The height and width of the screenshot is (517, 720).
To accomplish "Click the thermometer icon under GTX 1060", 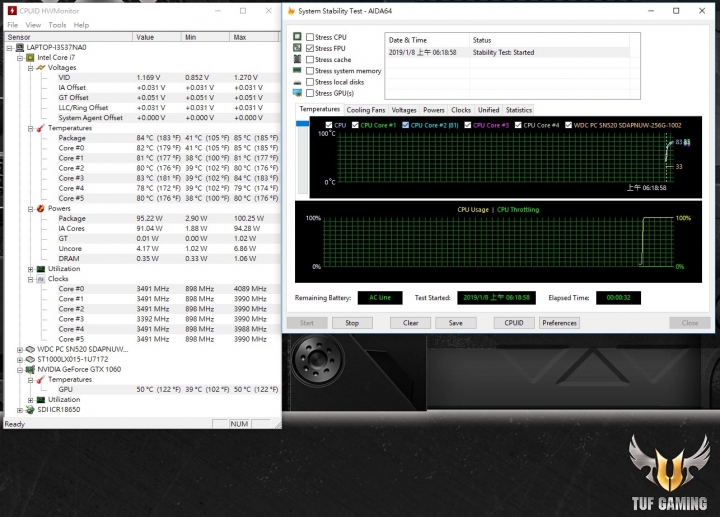I will [x=41, y=379].
